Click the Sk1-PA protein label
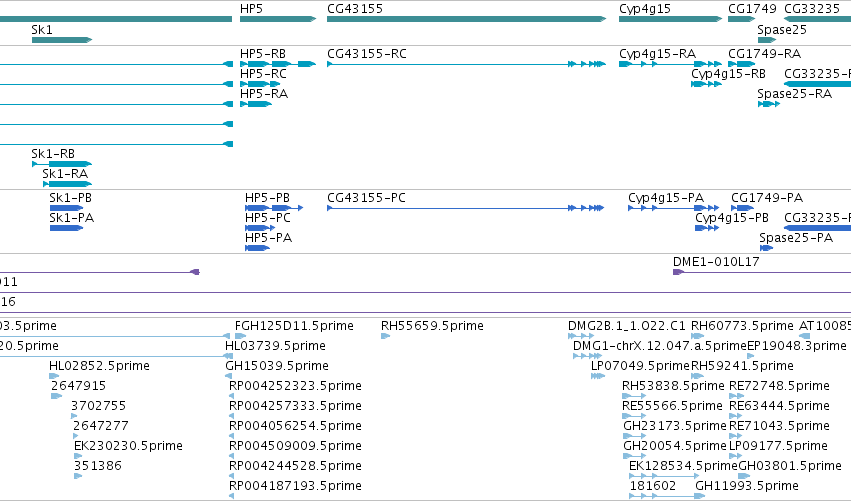Viewport: 851px width, 501px height. point(72,218)
